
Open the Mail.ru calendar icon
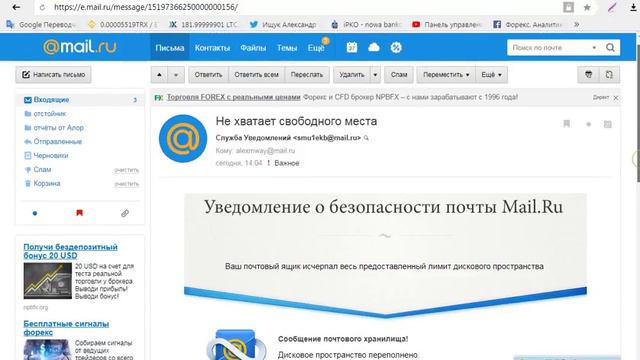pos(351,48)
